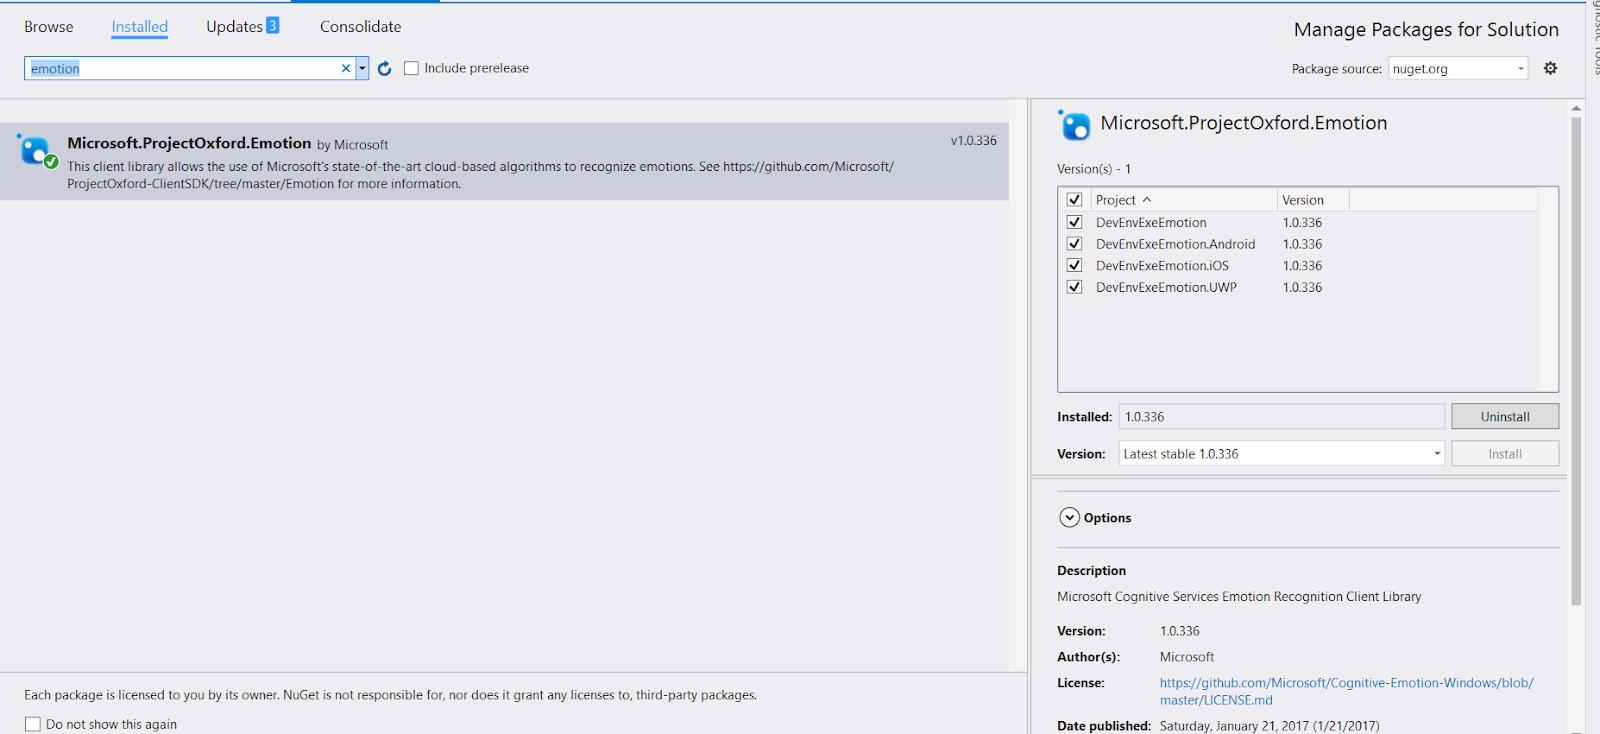Click the Uninstall button

click(x=1505, y=416)
